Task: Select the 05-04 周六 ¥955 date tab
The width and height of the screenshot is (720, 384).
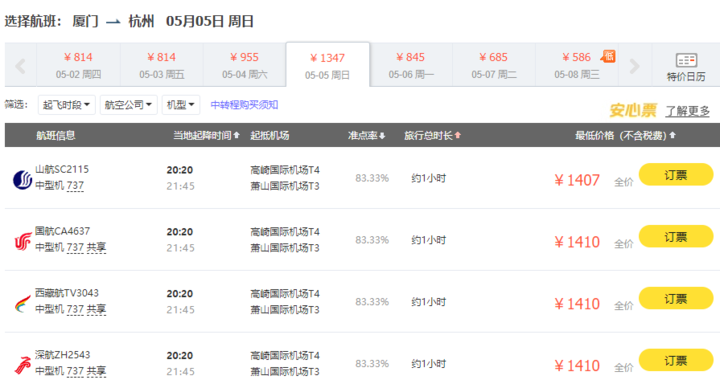Action: click(245, 65)
